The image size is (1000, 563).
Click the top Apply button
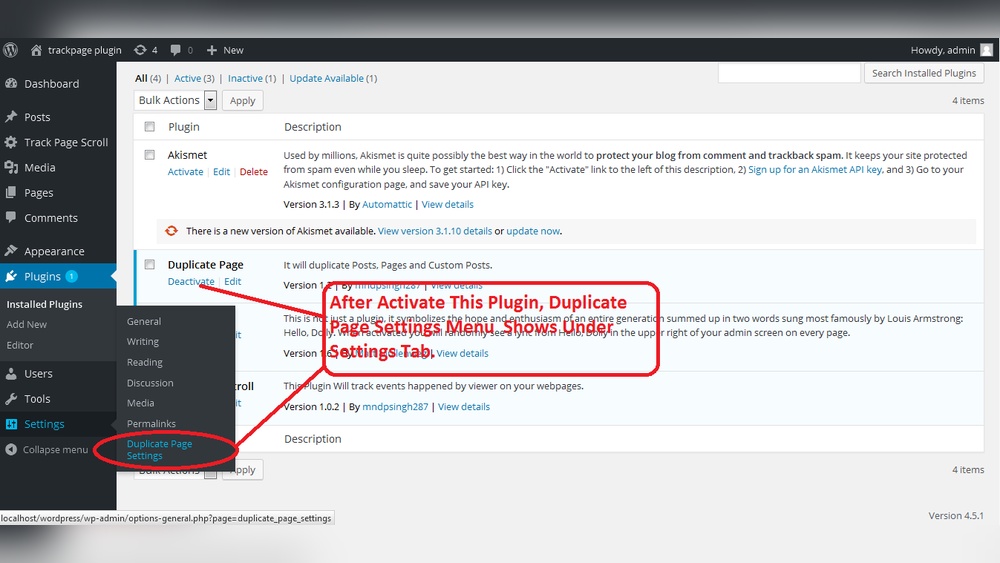coord(242,100)
